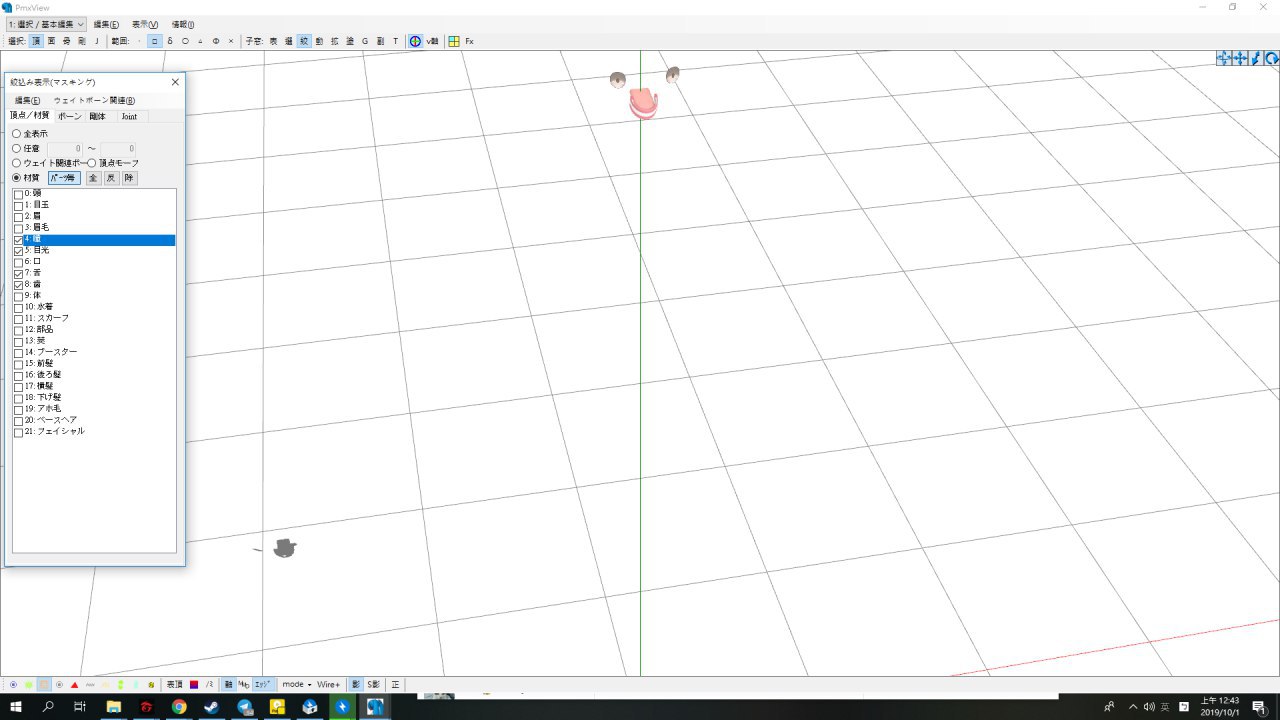Switch to the ボーン tab

click(x=70, y=116)
